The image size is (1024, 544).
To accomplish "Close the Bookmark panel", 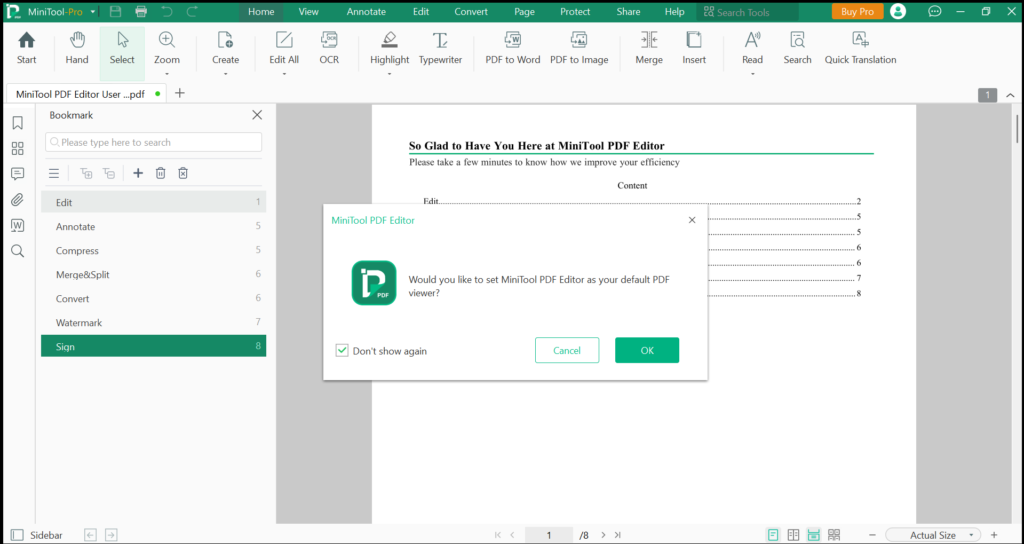I will (x=257, y=115).
